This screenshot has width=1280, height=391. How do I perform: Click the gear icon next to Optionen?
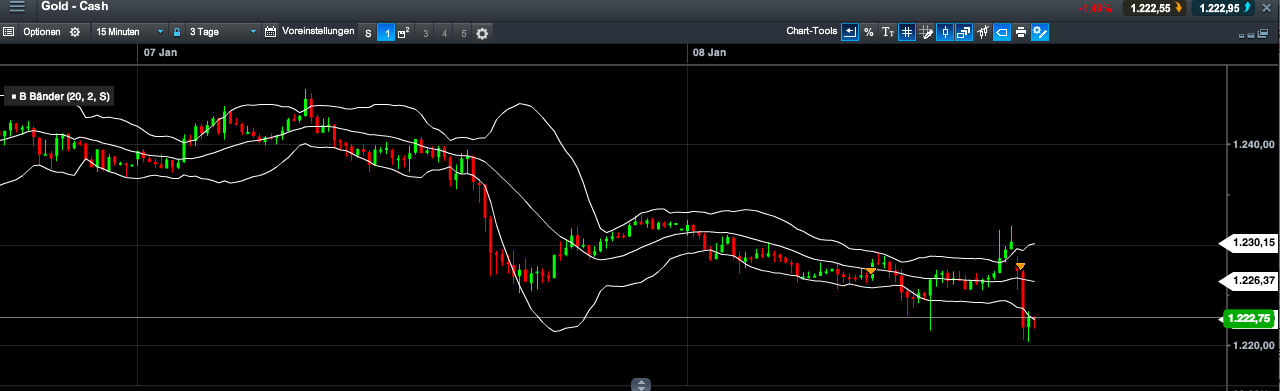[x=74, y=32]
